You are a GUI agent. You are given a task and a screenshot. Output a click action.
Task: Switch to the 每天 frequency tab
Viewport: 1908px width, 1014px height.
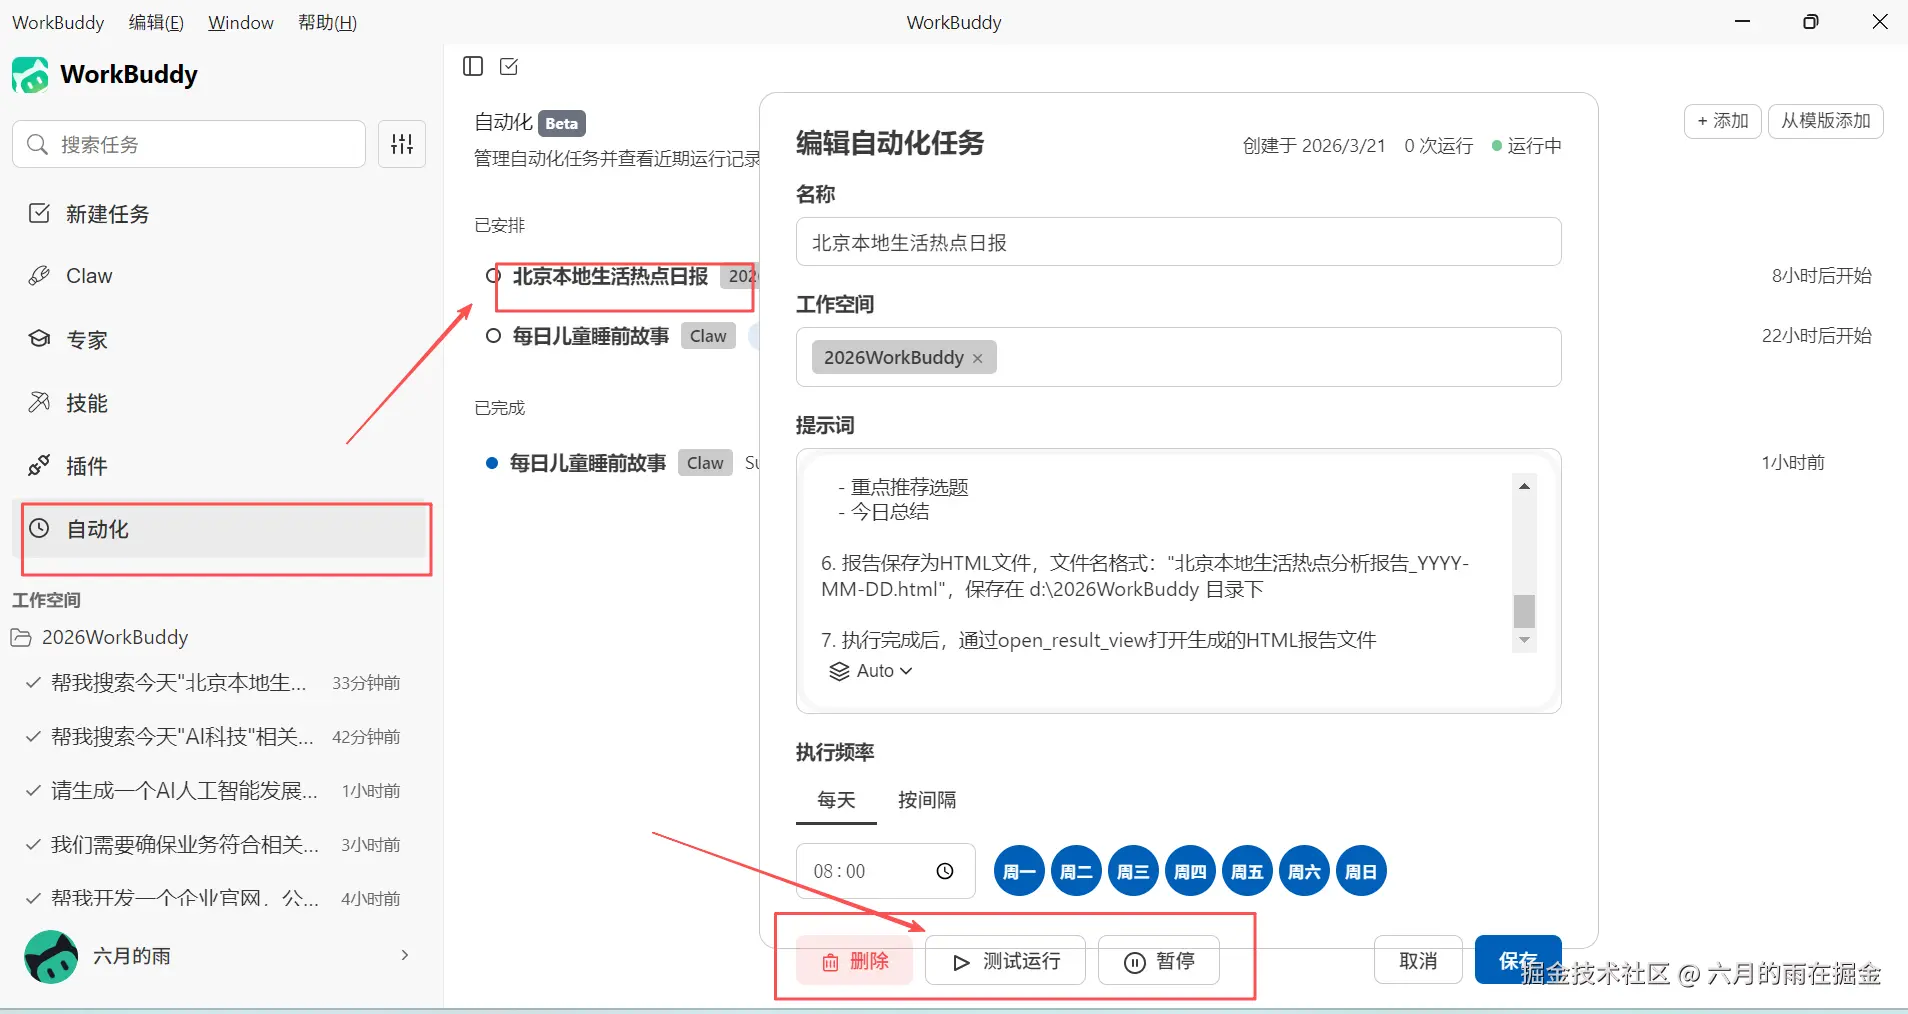pos(836,800)
